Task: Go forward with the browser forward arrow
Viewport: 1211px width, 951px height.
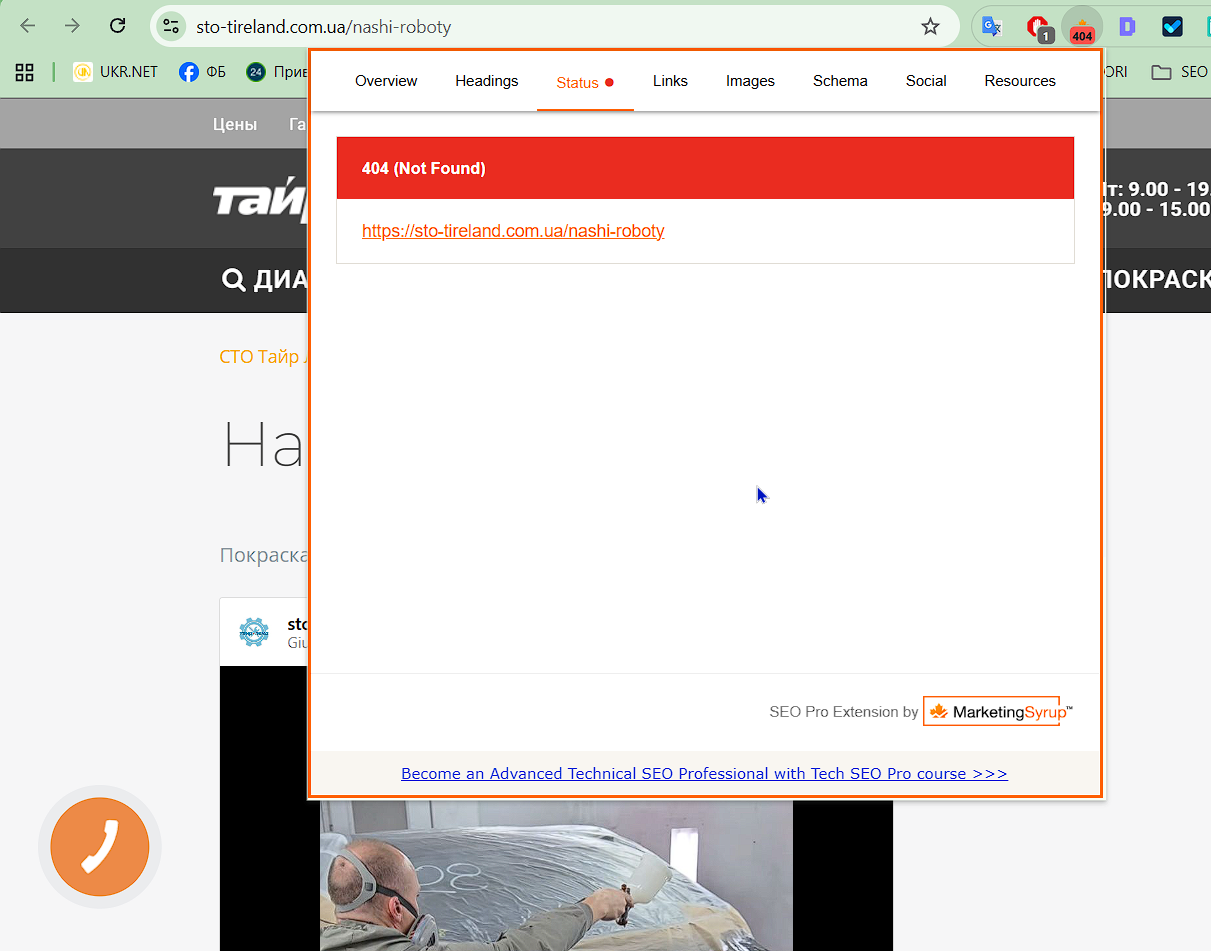Action: pyautogui.click(x=72, y=26)
